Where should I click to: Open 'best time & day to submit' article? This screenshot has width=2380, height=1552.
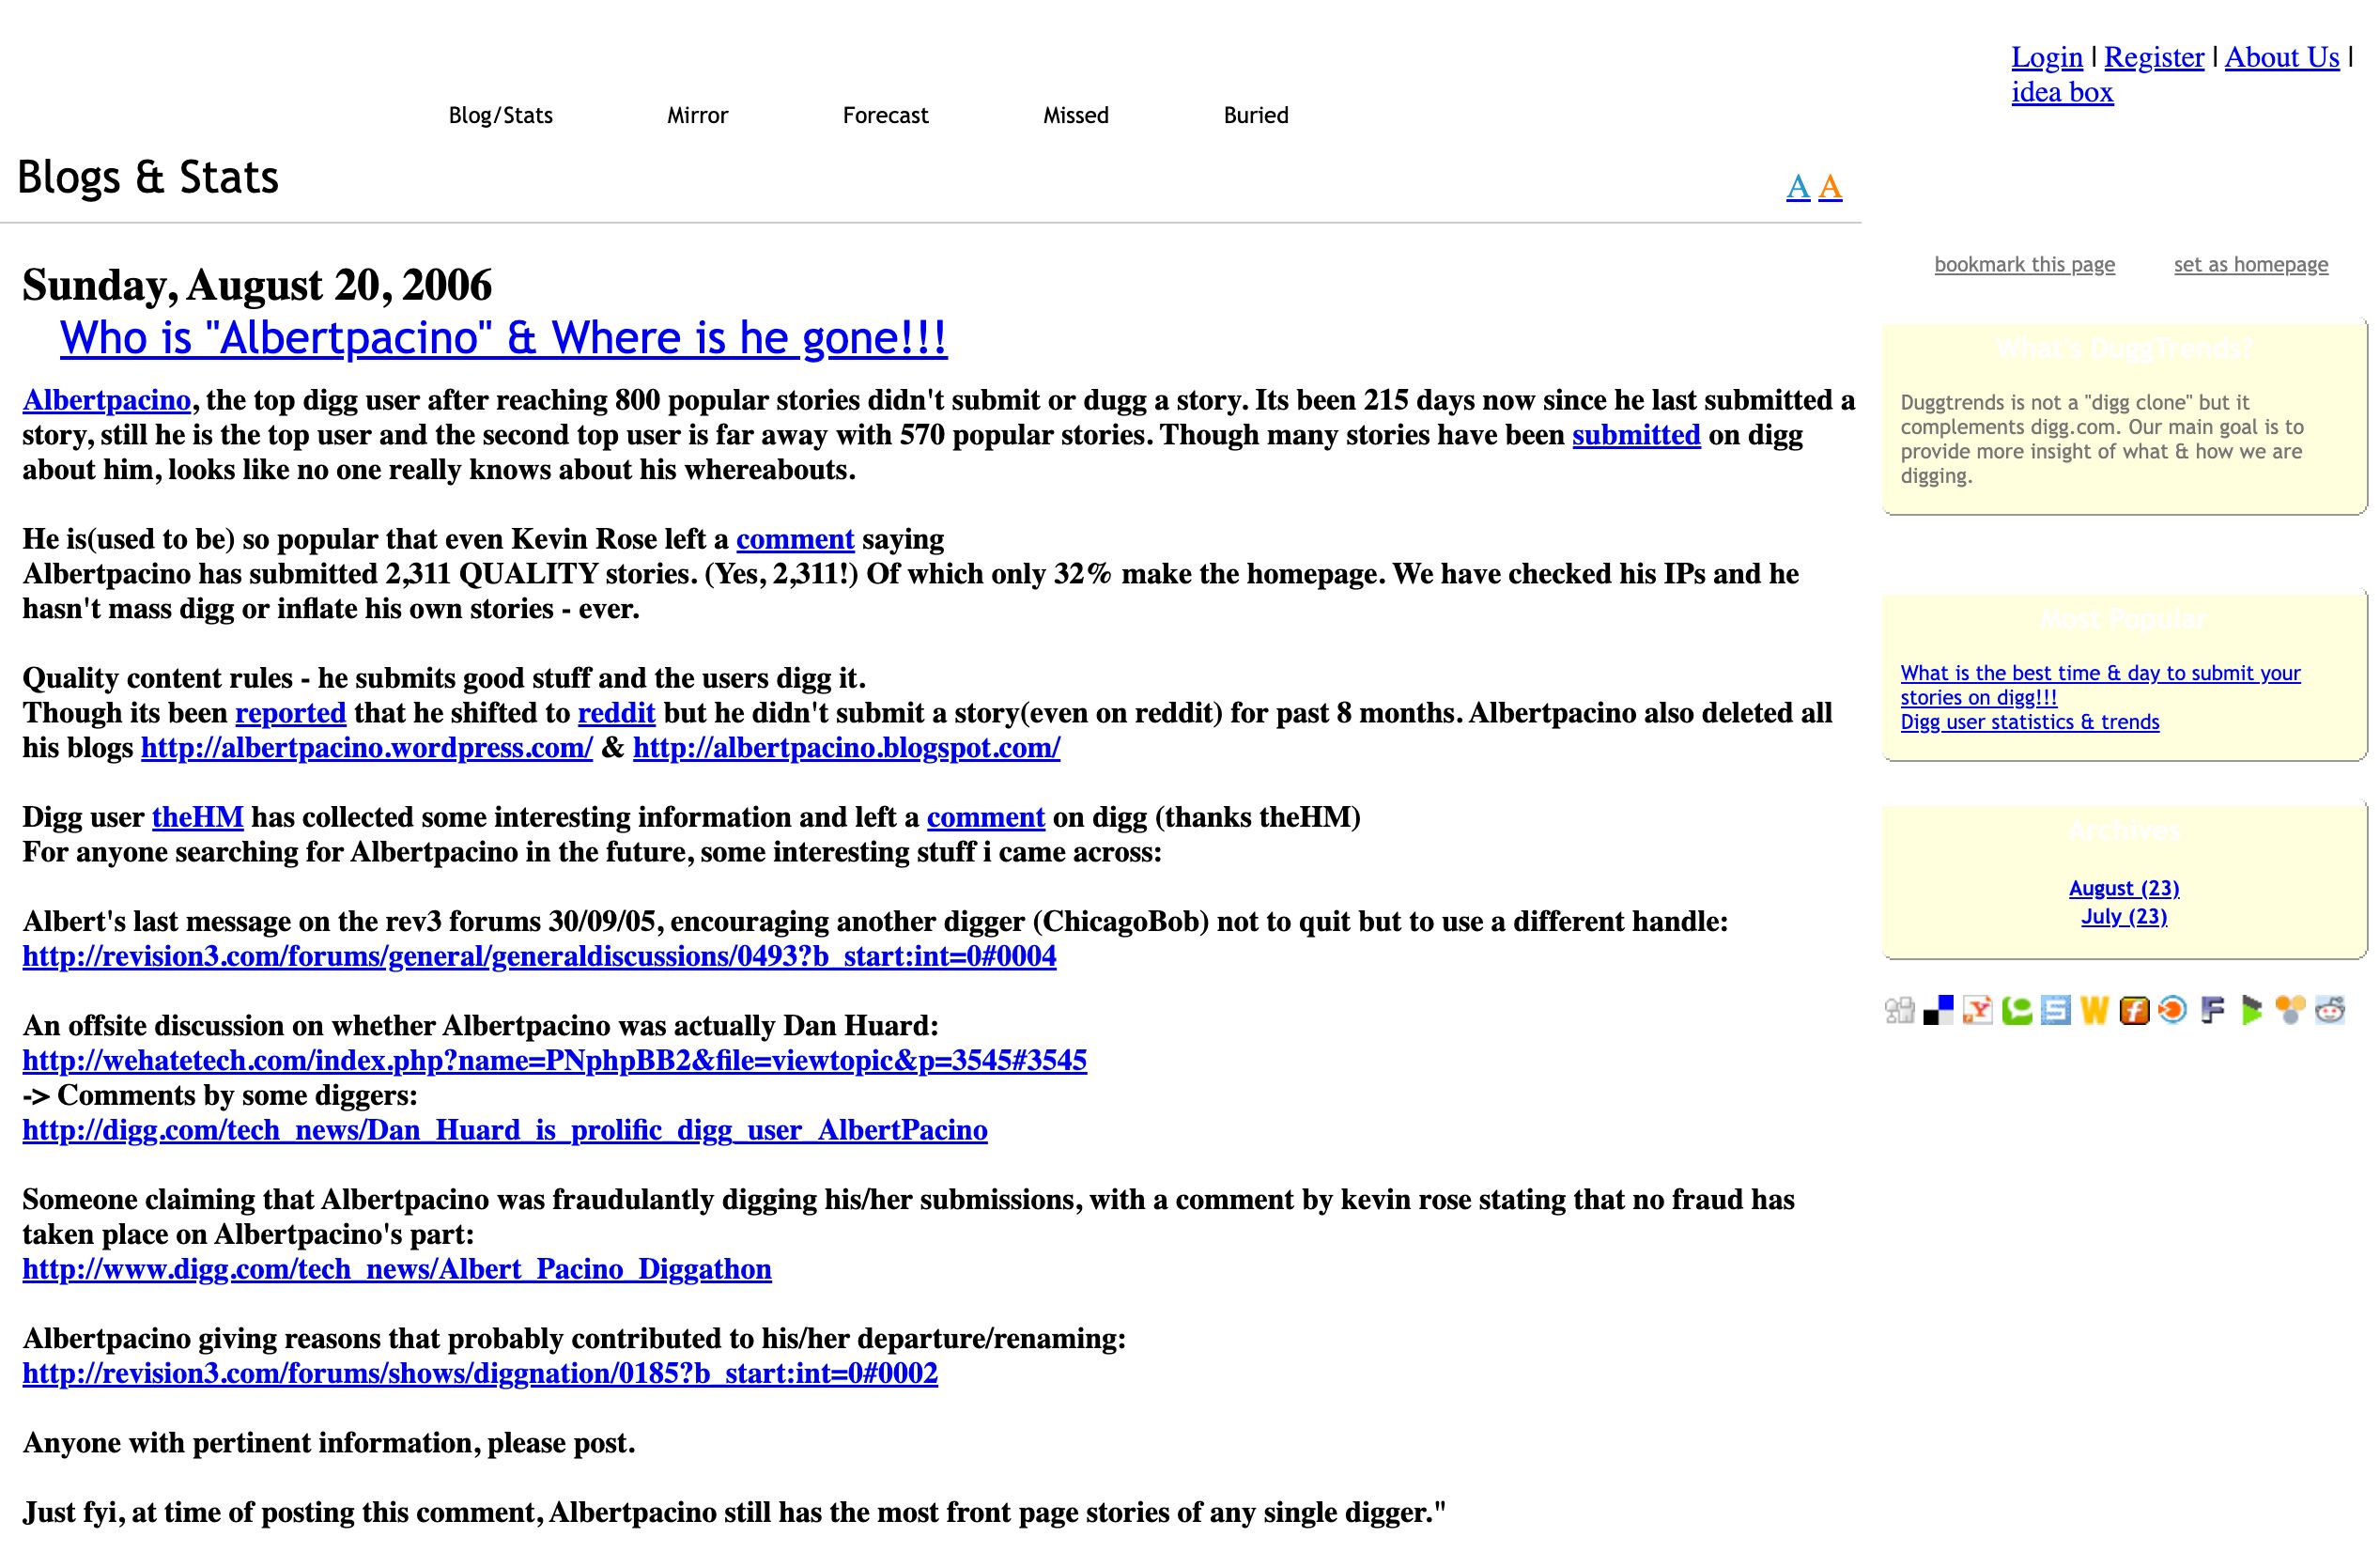2100,685
